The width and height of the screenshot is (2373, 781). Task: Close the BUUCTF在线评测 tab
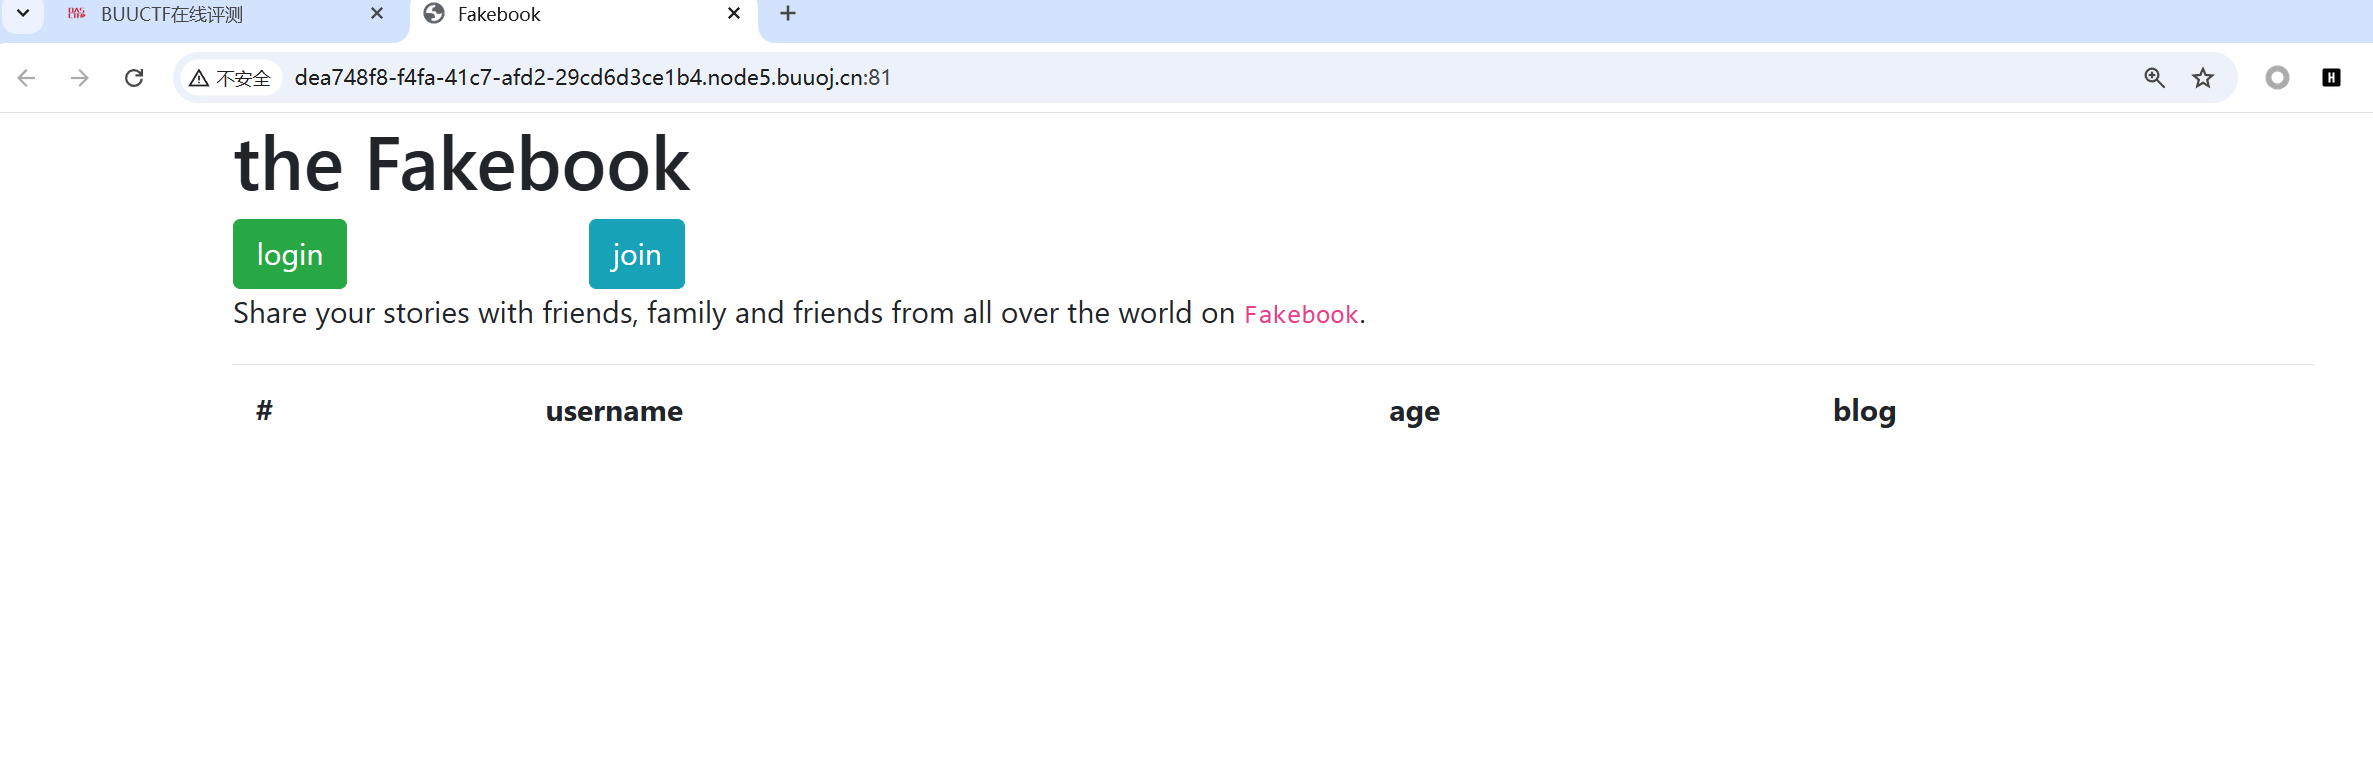coord(377,14)
